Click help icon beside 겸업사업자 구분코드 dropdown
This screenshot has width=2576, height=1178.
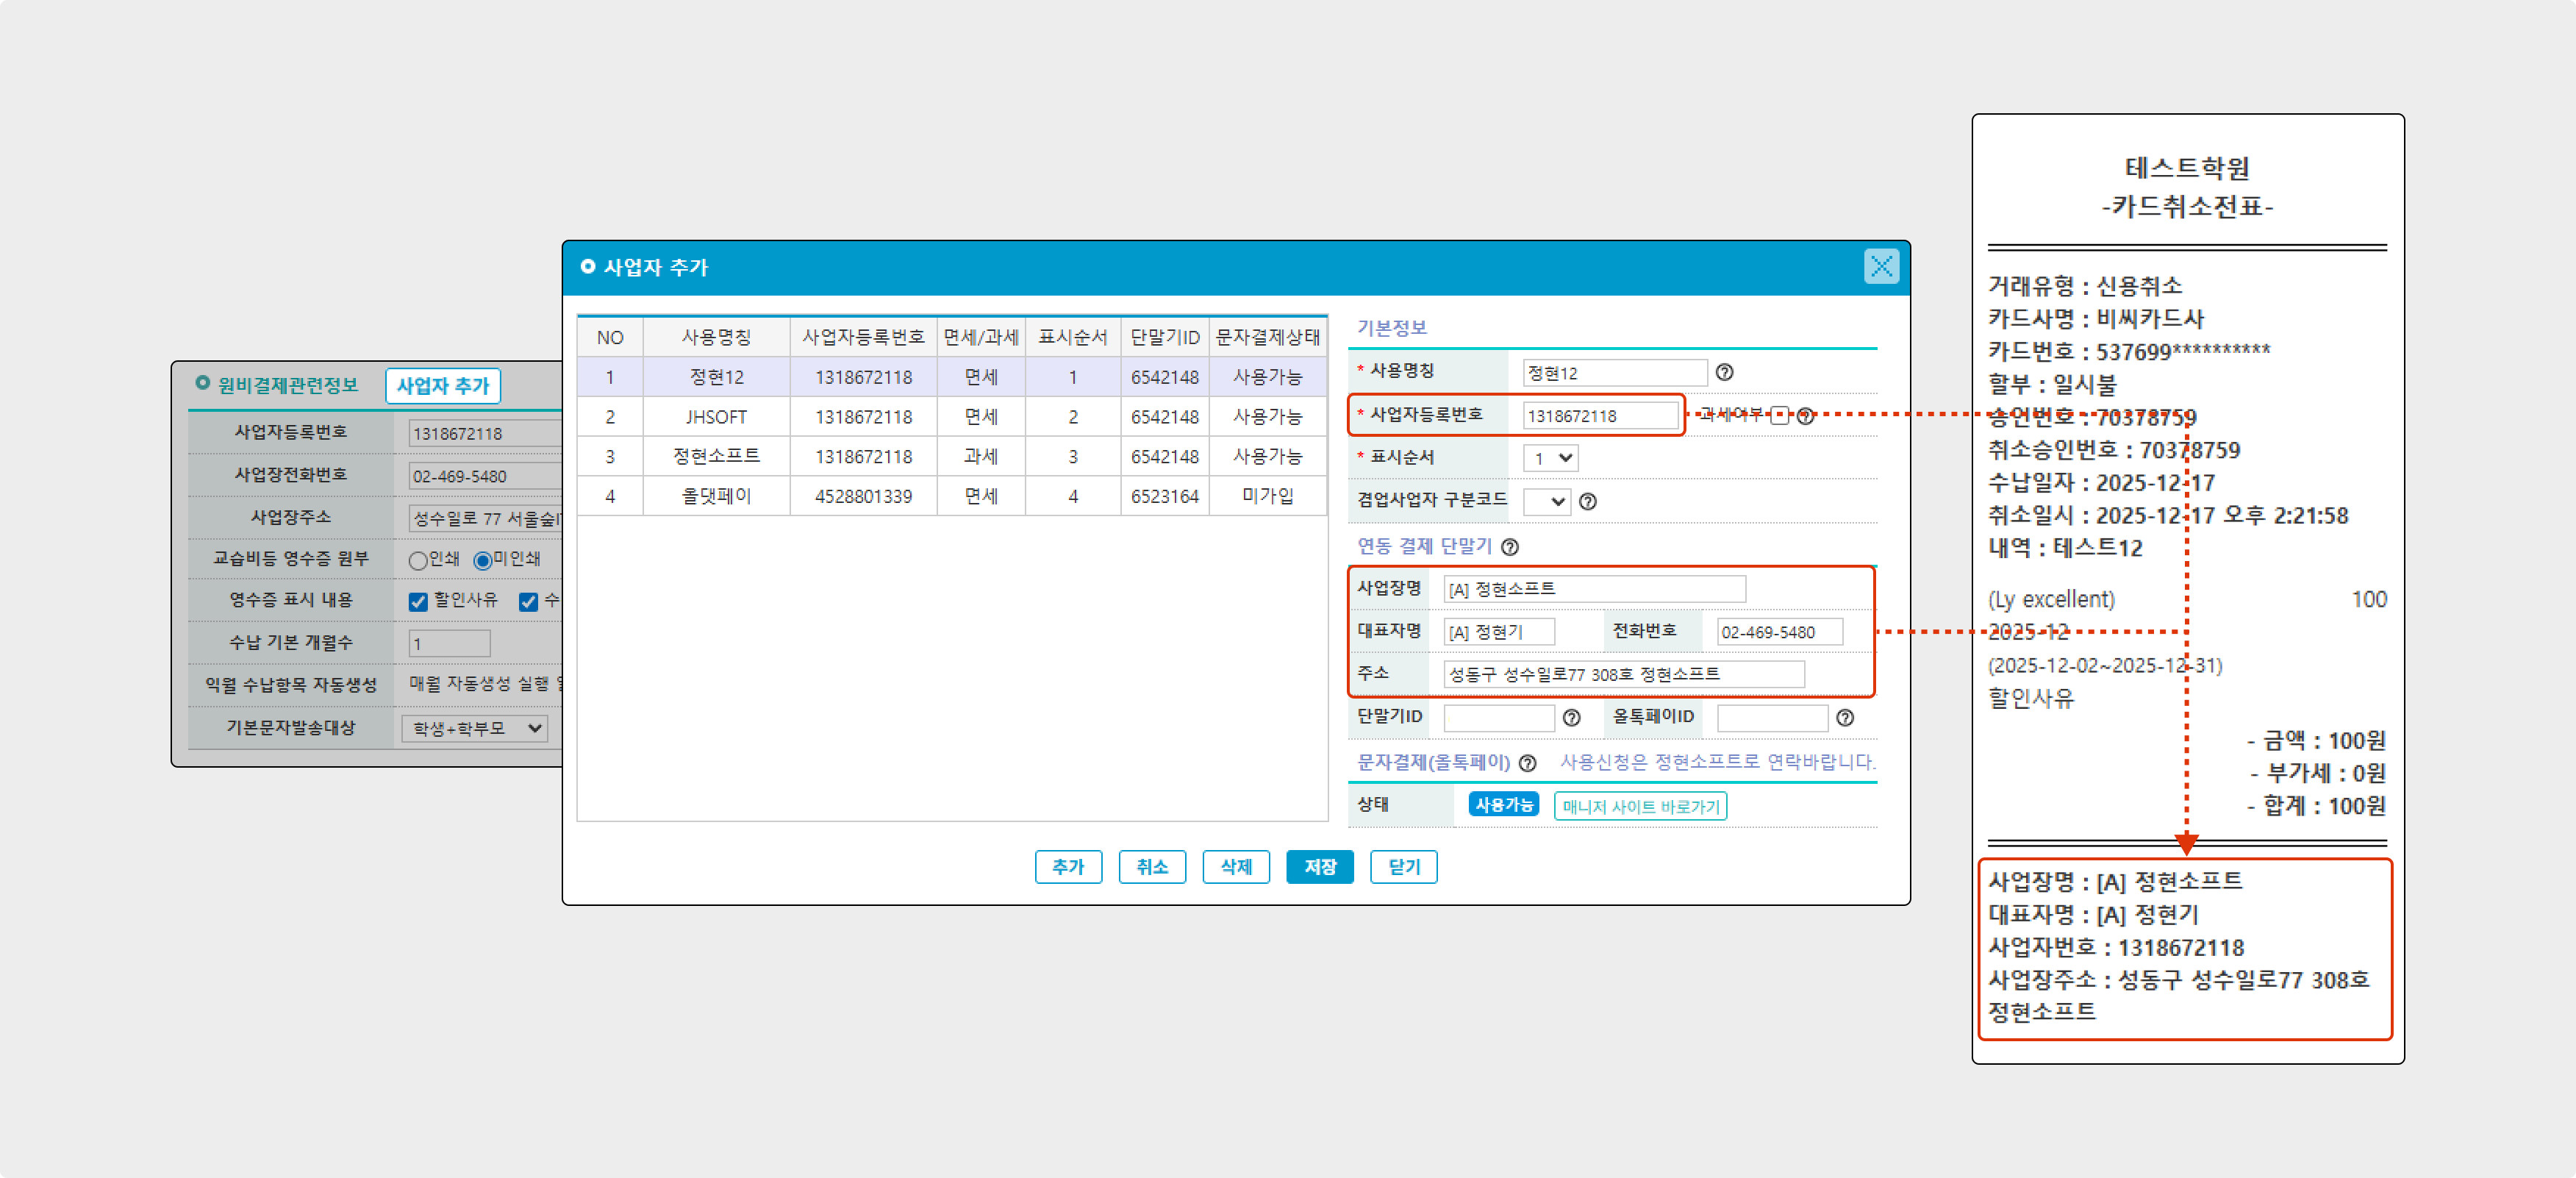(1587, 501)
